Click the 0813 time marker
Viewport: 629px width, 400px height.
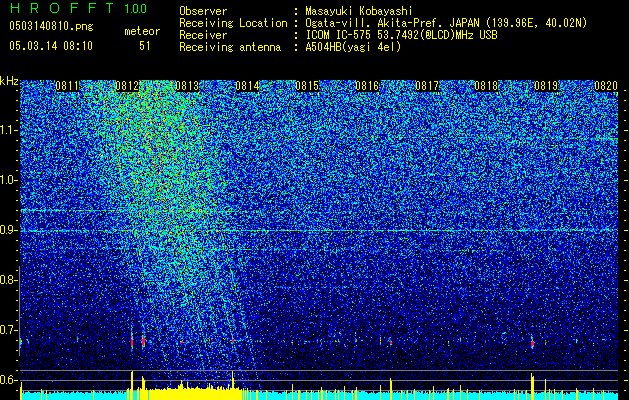tap(187, 86)
